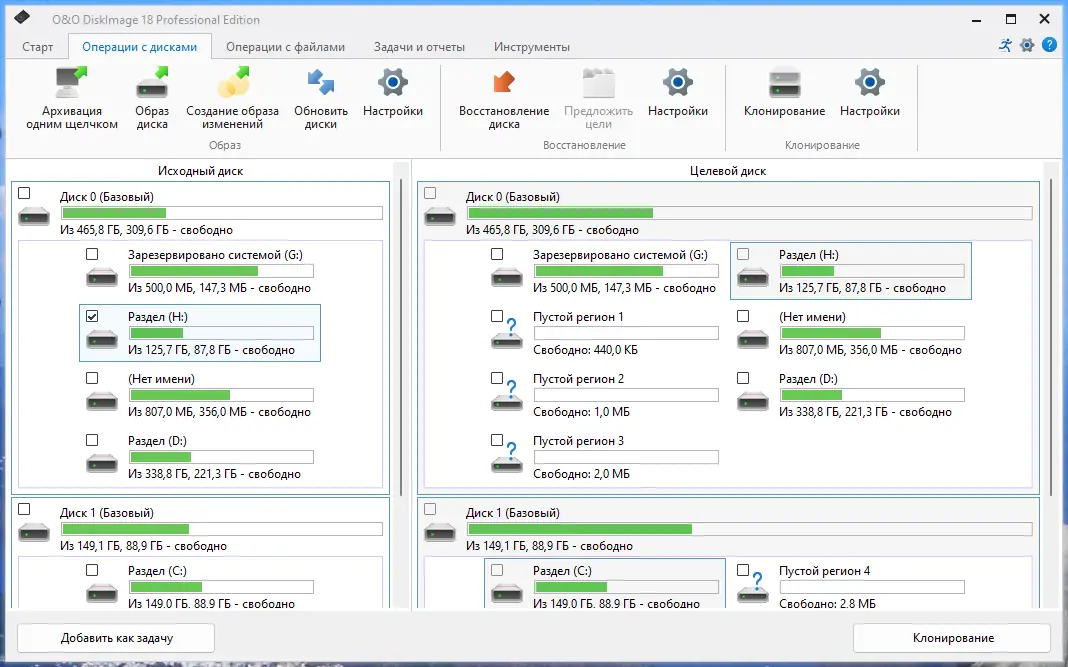1068x667 pixels.
Task: Tick source Зарезервировано системой (G:) checkbox
Action: coord(92,254)
